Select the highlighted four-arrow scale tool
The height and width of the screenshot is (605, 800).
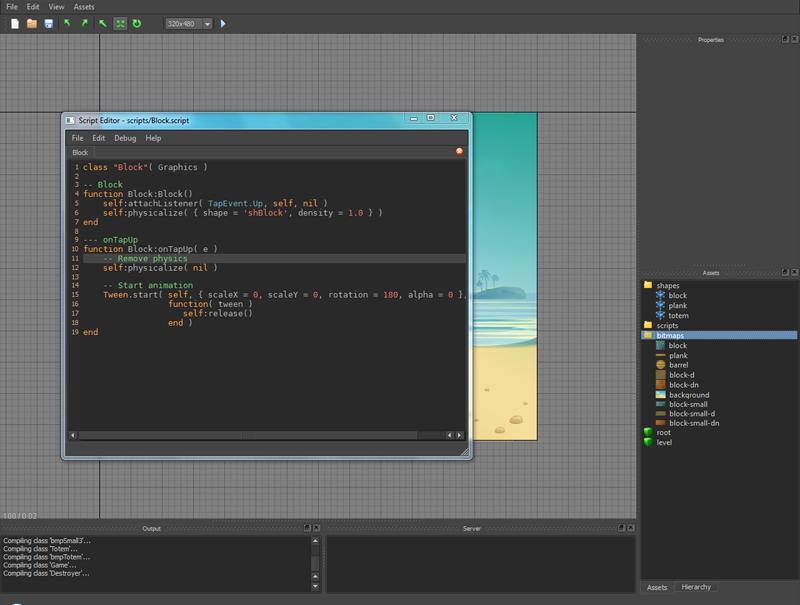point(120,23)
